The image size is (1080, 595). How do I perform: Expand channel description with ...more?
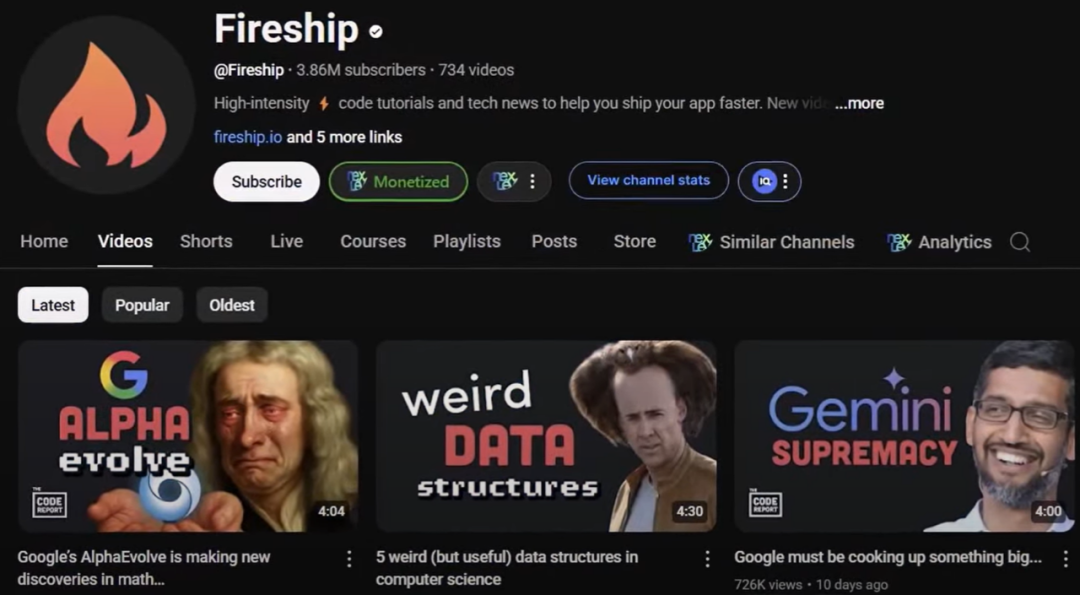pos(859,103)
